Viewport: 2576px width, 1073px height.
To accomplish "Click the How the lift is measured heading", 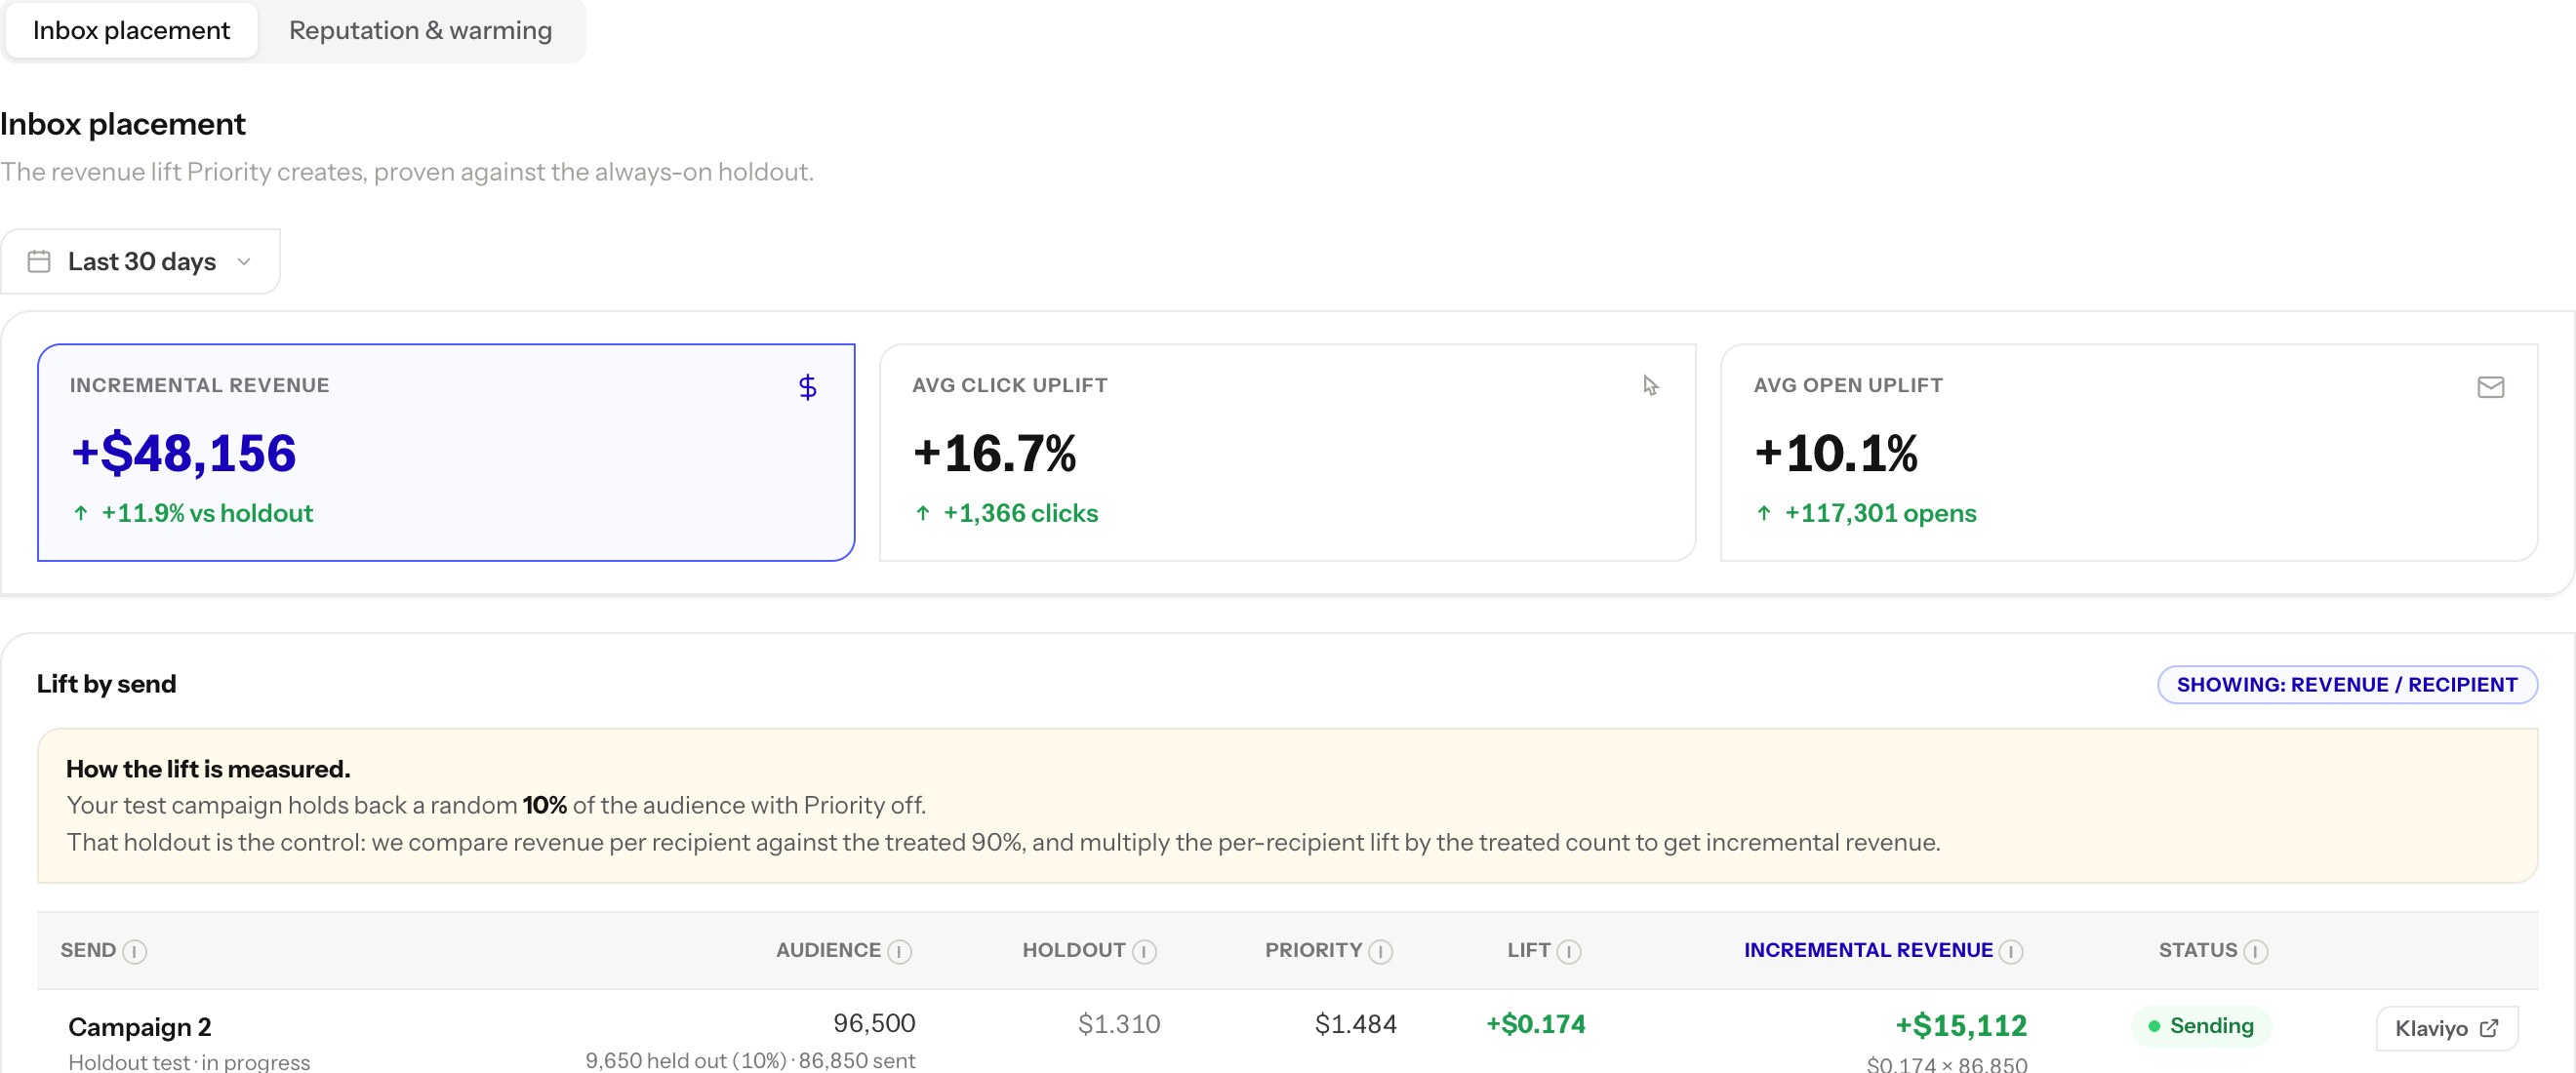I will point(208,769).
